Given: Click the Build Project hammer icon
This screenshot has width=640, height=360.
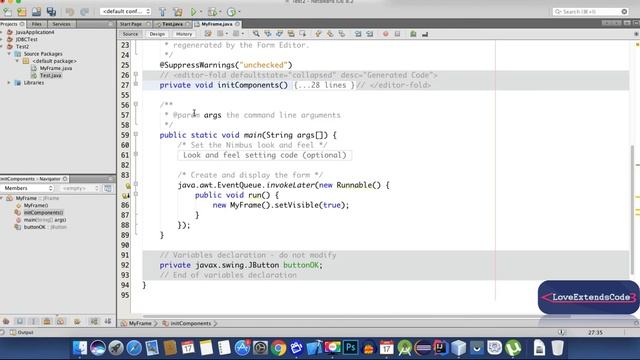Looking at the screenshot, I should pyautogui.click(x=162, y=12).
